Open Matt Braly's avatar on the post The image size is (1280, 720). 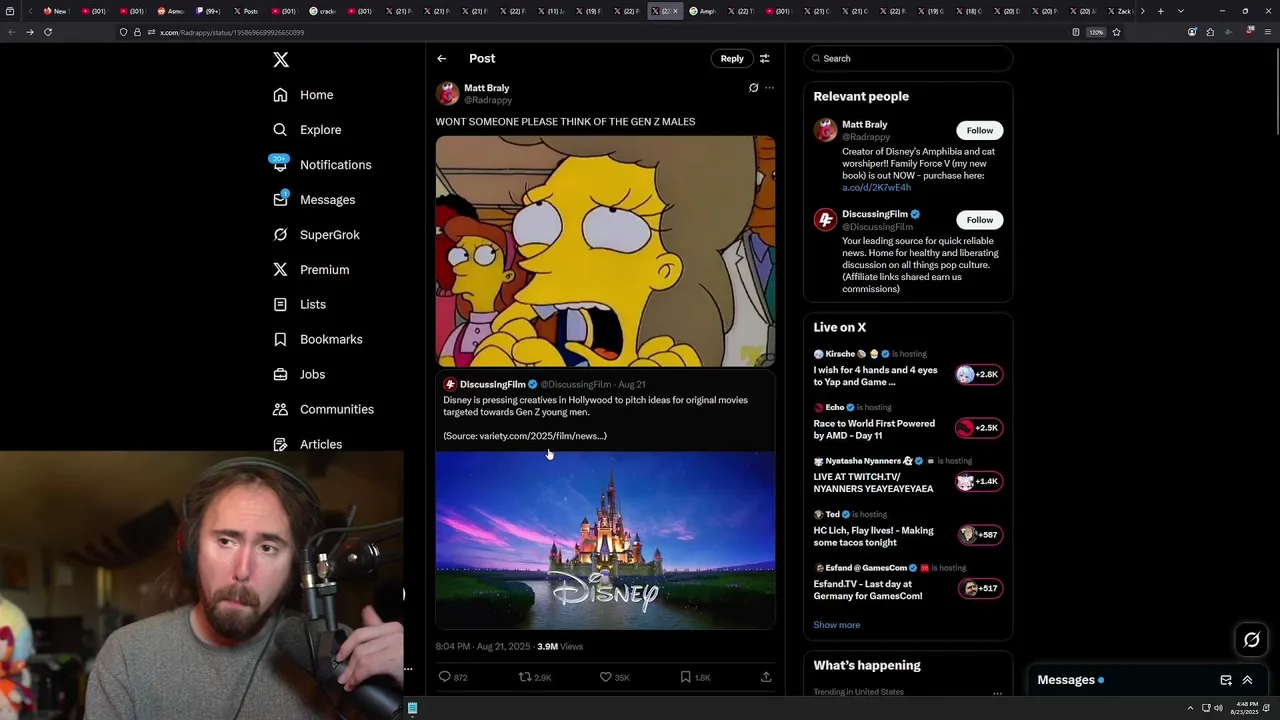(447, 94)
